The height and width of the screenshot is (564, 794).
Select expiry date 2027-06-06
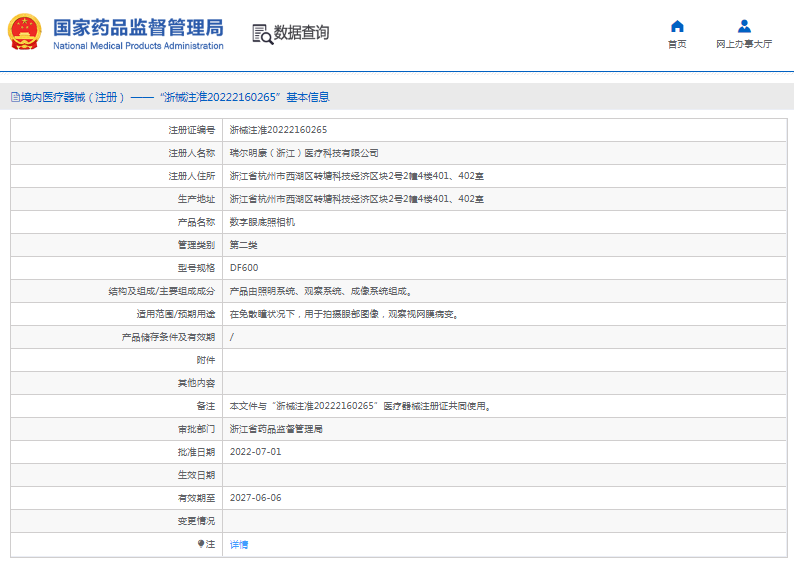256,498
